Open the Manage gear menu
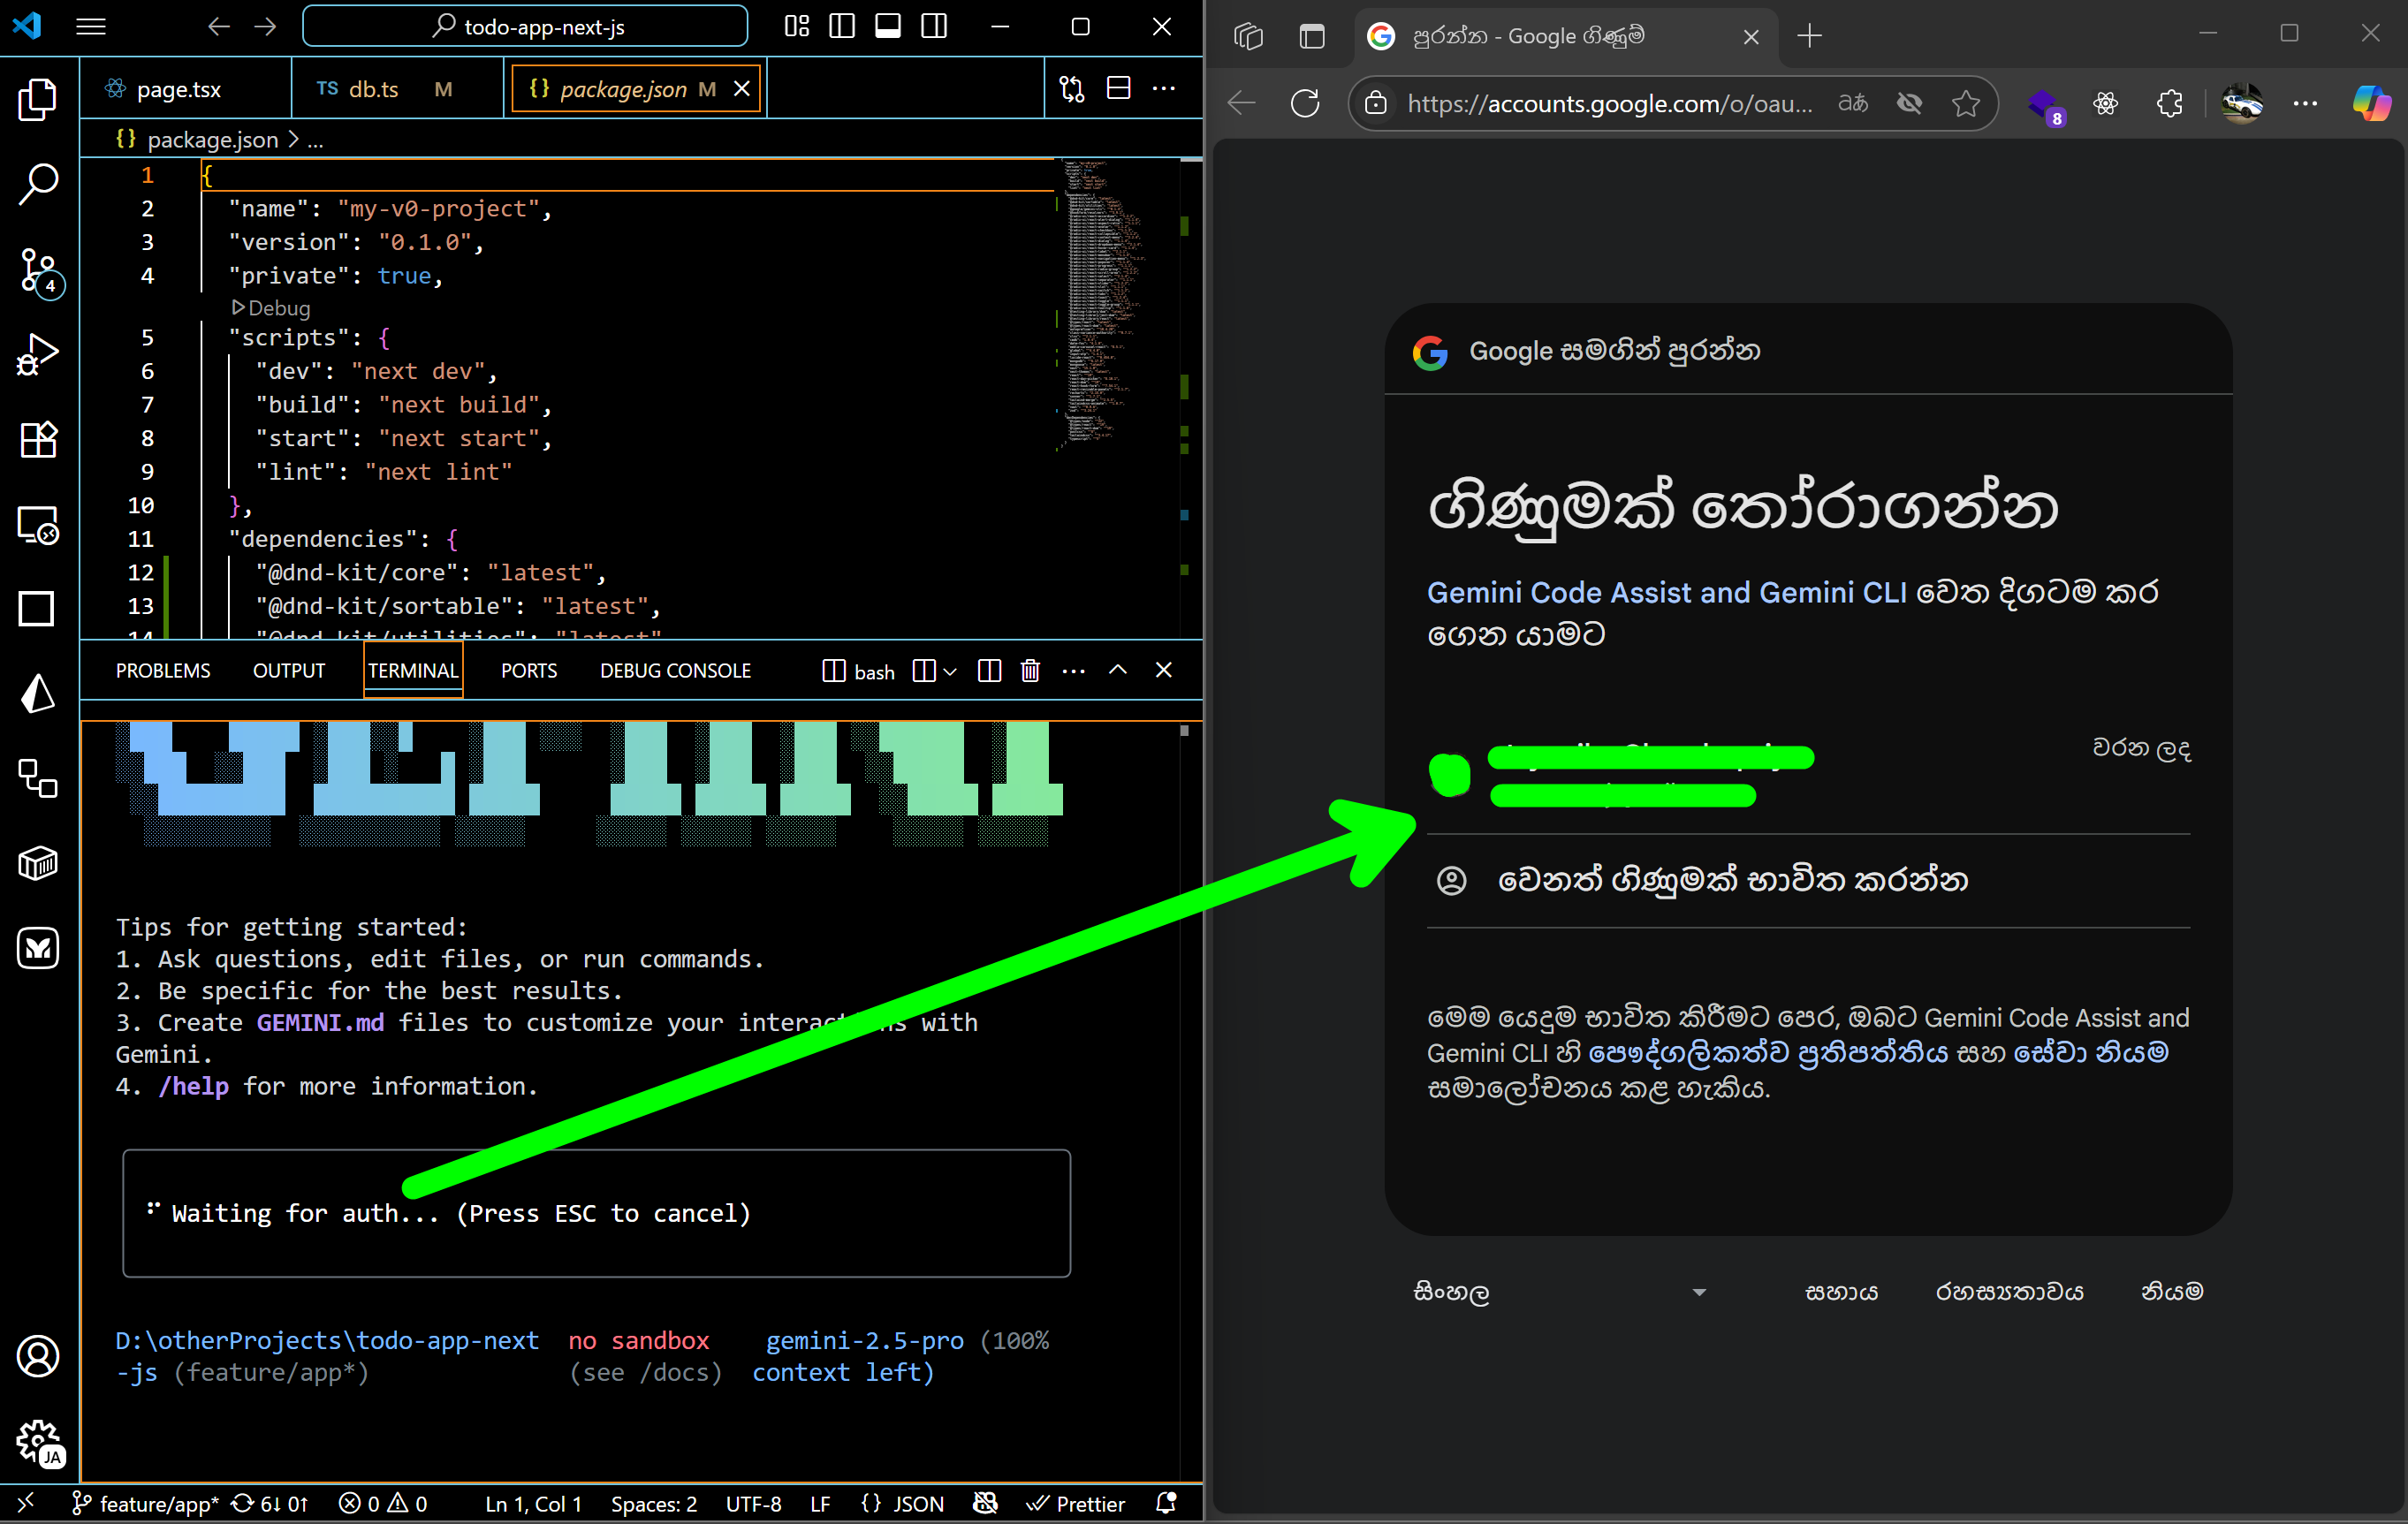Image resolution: width=2408 pixels, height=1524 pixels. click(38, 1443)
